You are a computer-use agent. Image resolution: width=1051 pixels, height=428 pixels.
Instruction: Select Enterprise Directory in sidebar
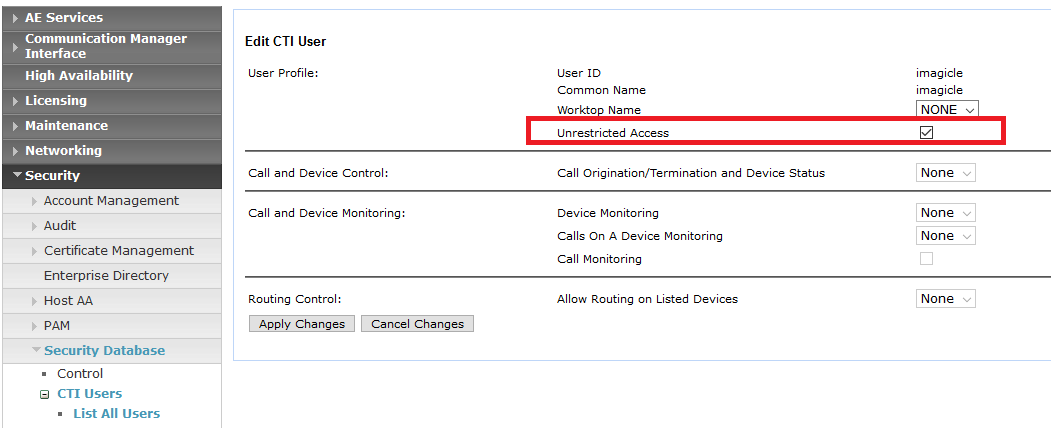(106, 276)
